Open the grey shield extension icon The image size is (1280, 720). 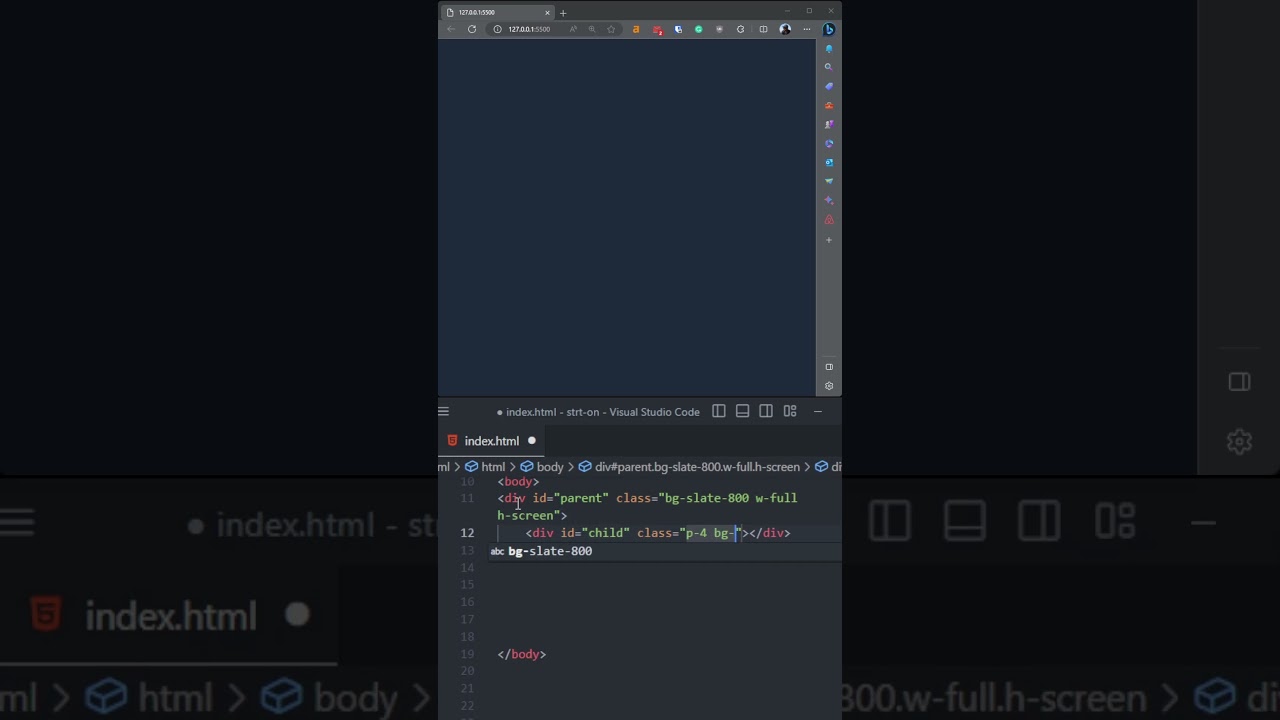tap(719, 29)
